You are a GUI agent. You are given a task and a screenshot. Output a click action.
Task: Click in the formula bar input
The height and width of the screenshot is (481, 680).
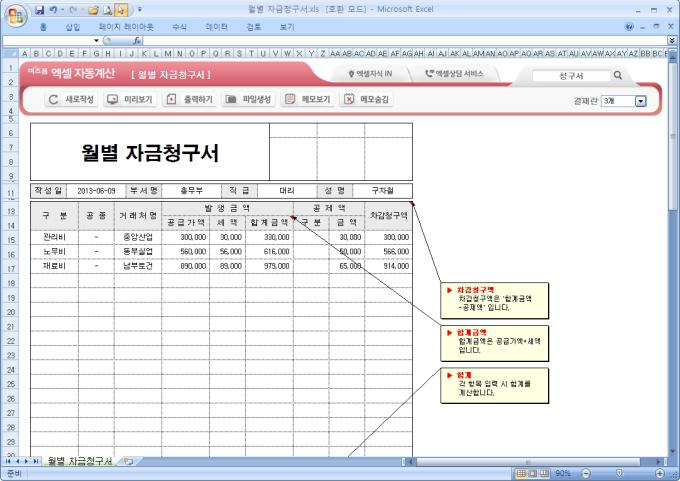tap(405, 40)
